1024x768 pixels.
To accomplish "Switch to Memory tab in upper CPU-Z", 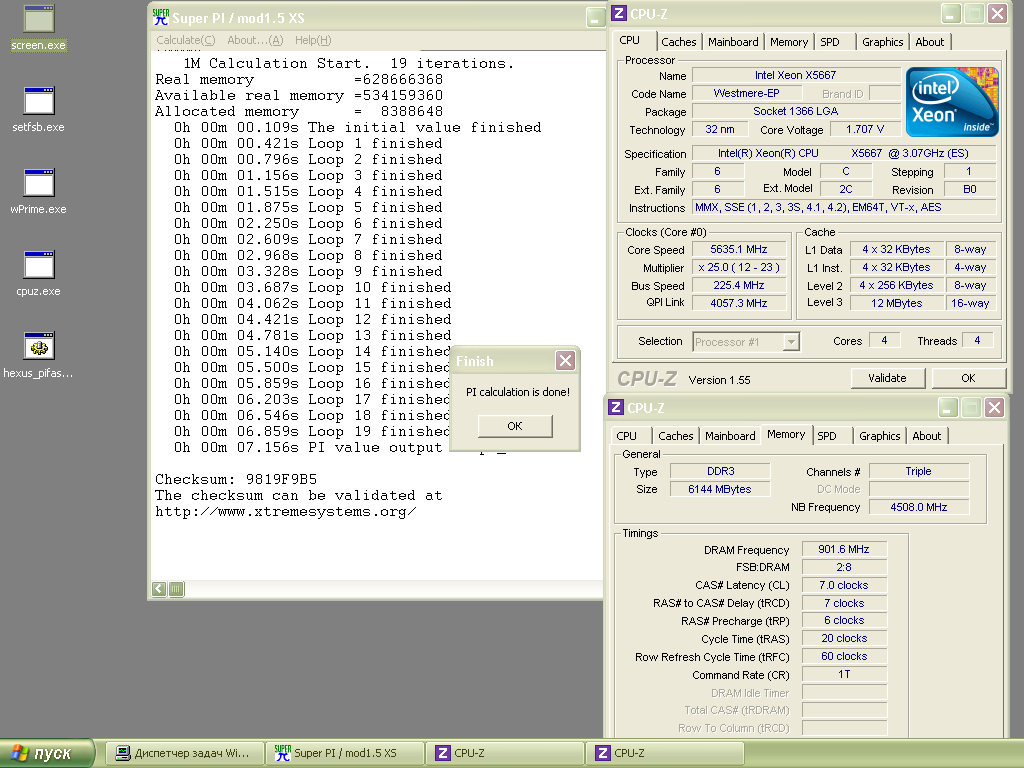I will click(788, 42).
